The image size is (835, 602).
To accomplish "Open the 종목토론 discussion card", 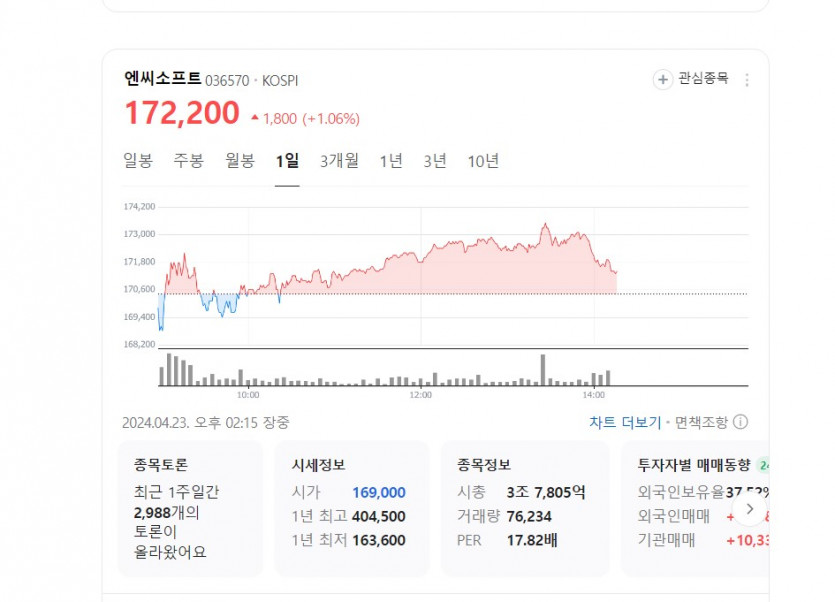I will pos(190,508).
